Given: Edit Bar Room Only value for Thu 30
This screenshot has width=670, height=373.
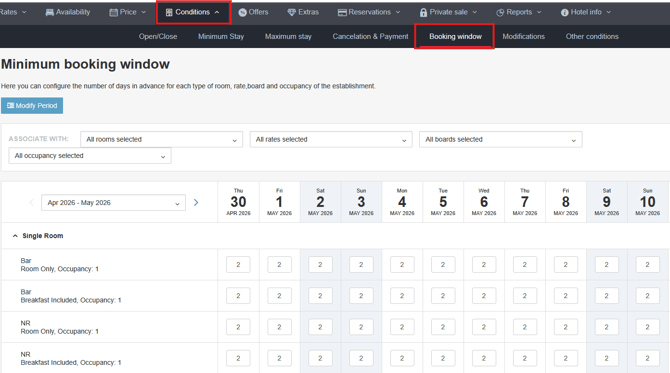Looking at the screenshot, I should (x=238, y=264).
